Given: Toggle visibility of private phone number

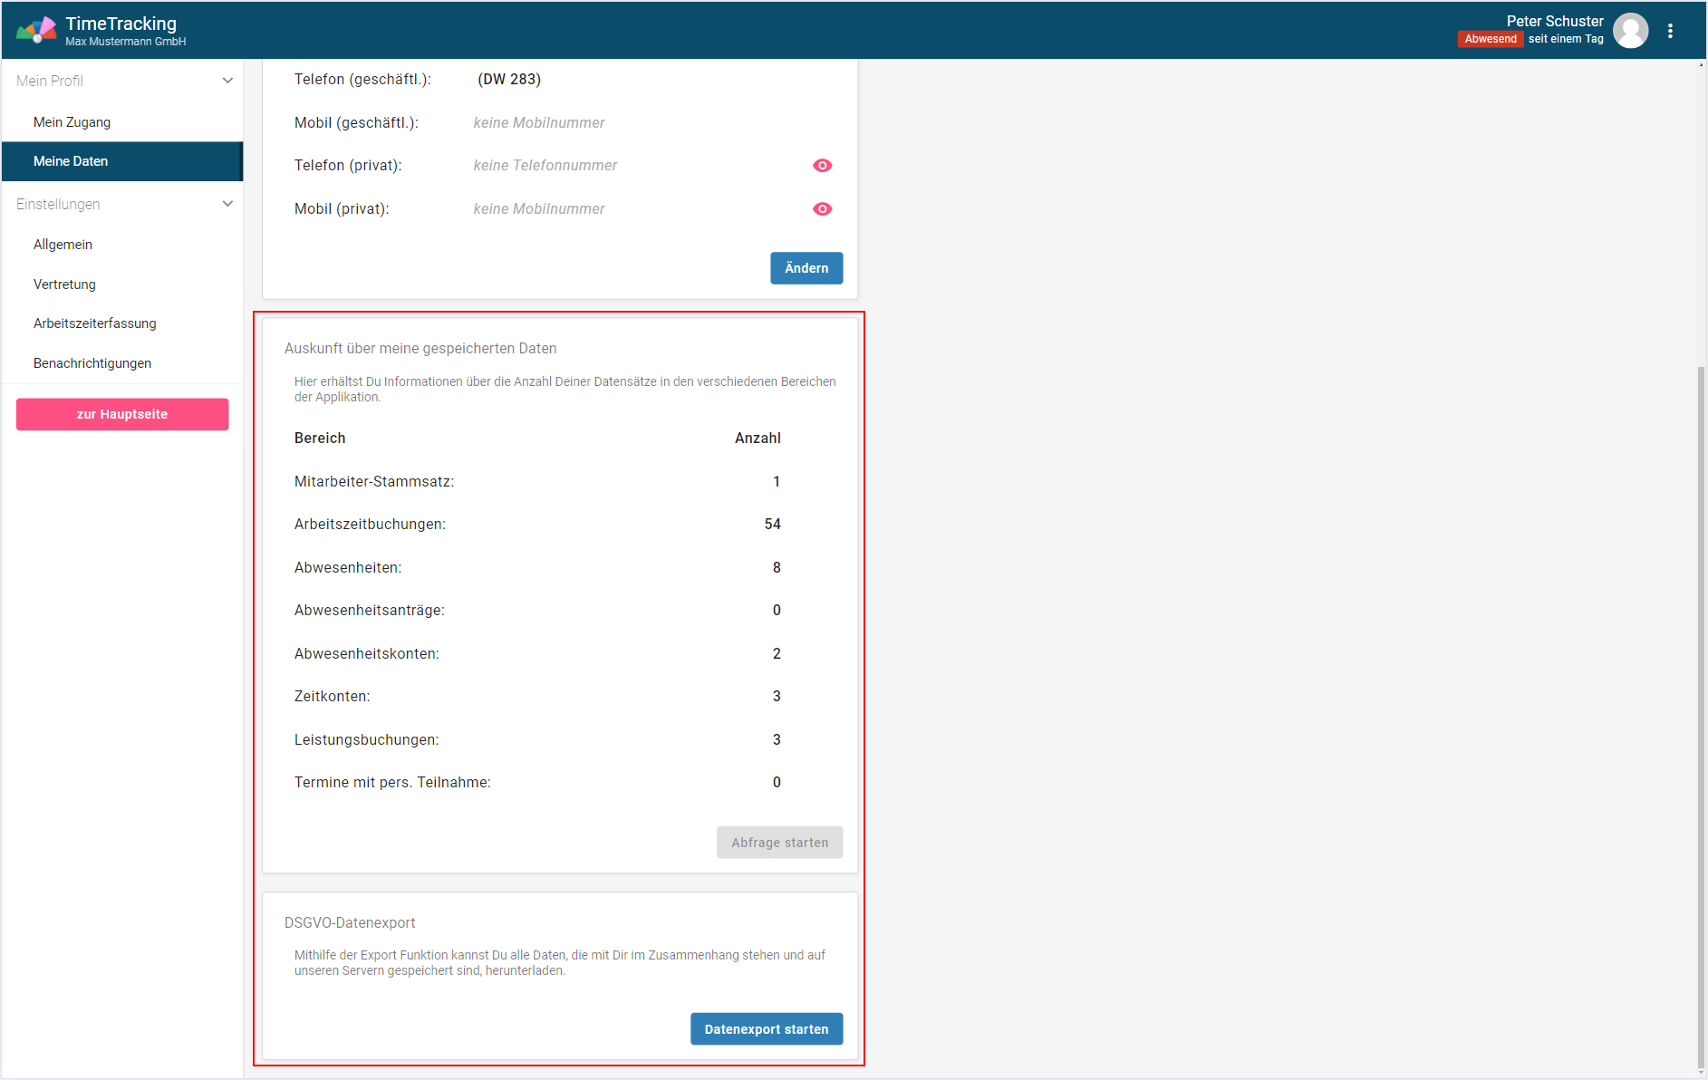Looking at the screenshot, I should (822, 166).
